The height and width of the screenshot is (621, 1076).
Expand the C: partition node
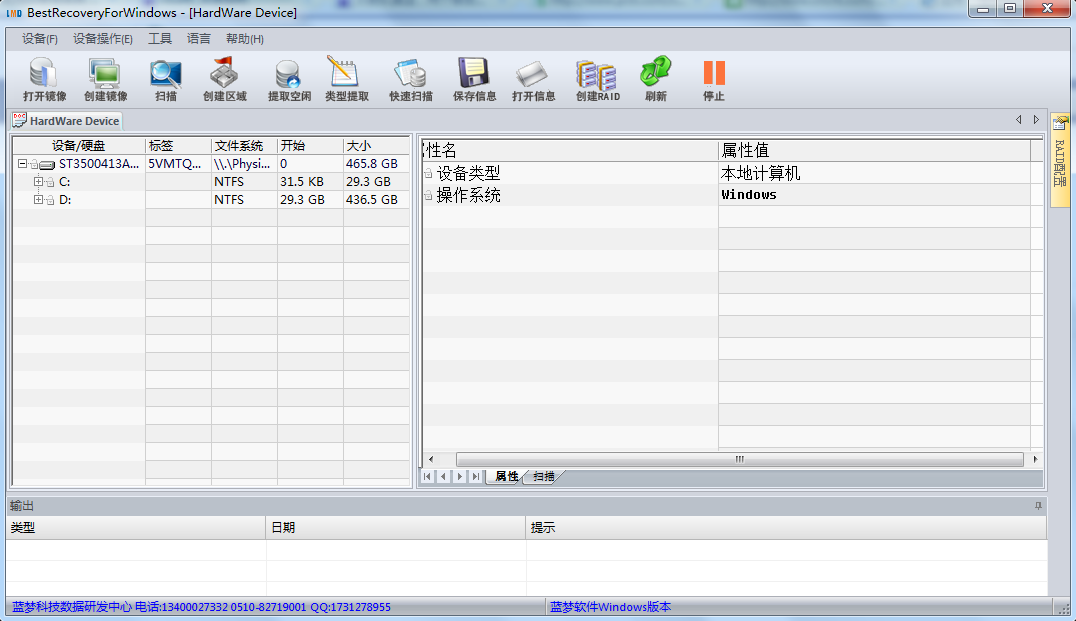38,182
